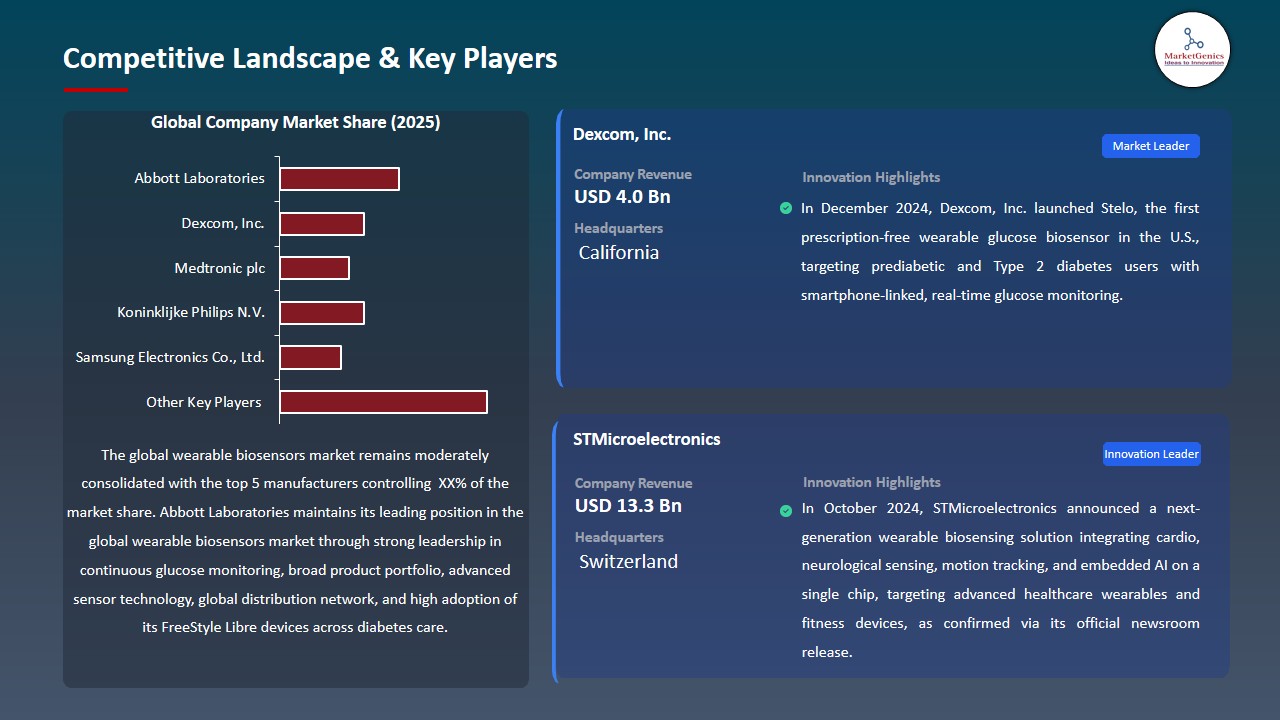Click Innovation Highlights label in STMicroelectronics card
The image size is (1280, 720).
872,482
